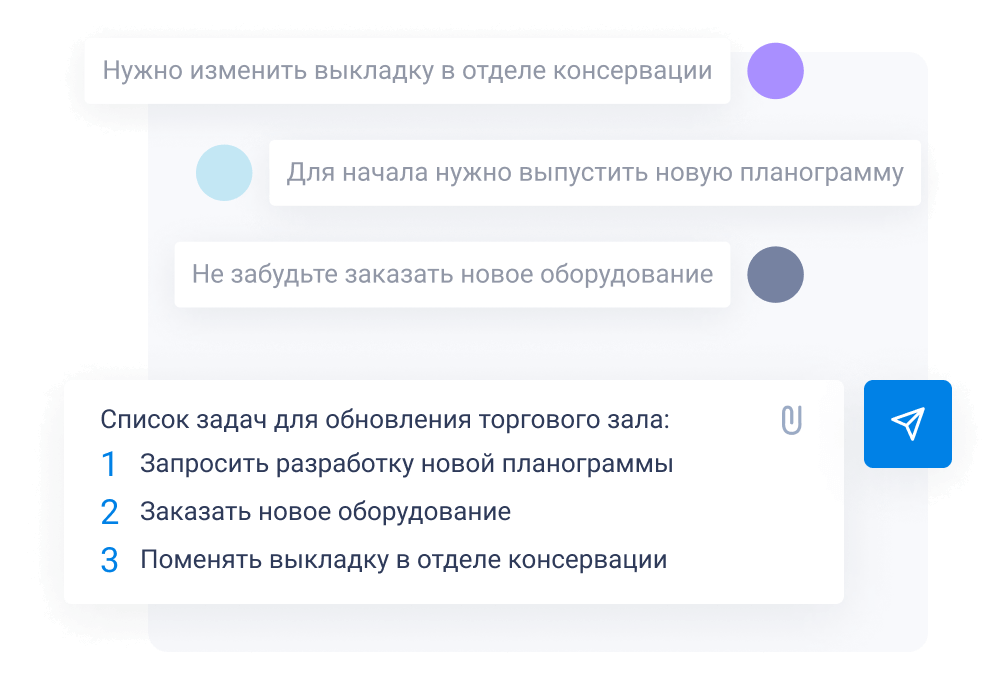
Task: Place cursor after "оборудование" in the second task
Action: tap(513, 513)
